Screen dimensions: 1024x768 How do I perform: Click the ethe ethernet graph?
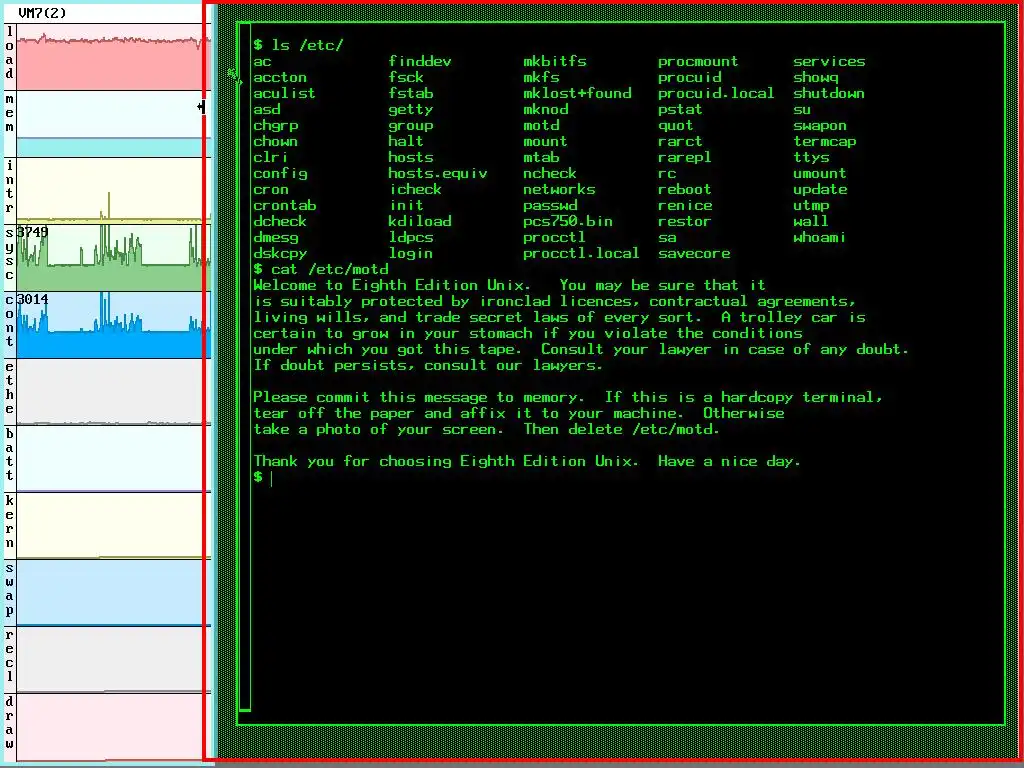(x=113, y=391)
